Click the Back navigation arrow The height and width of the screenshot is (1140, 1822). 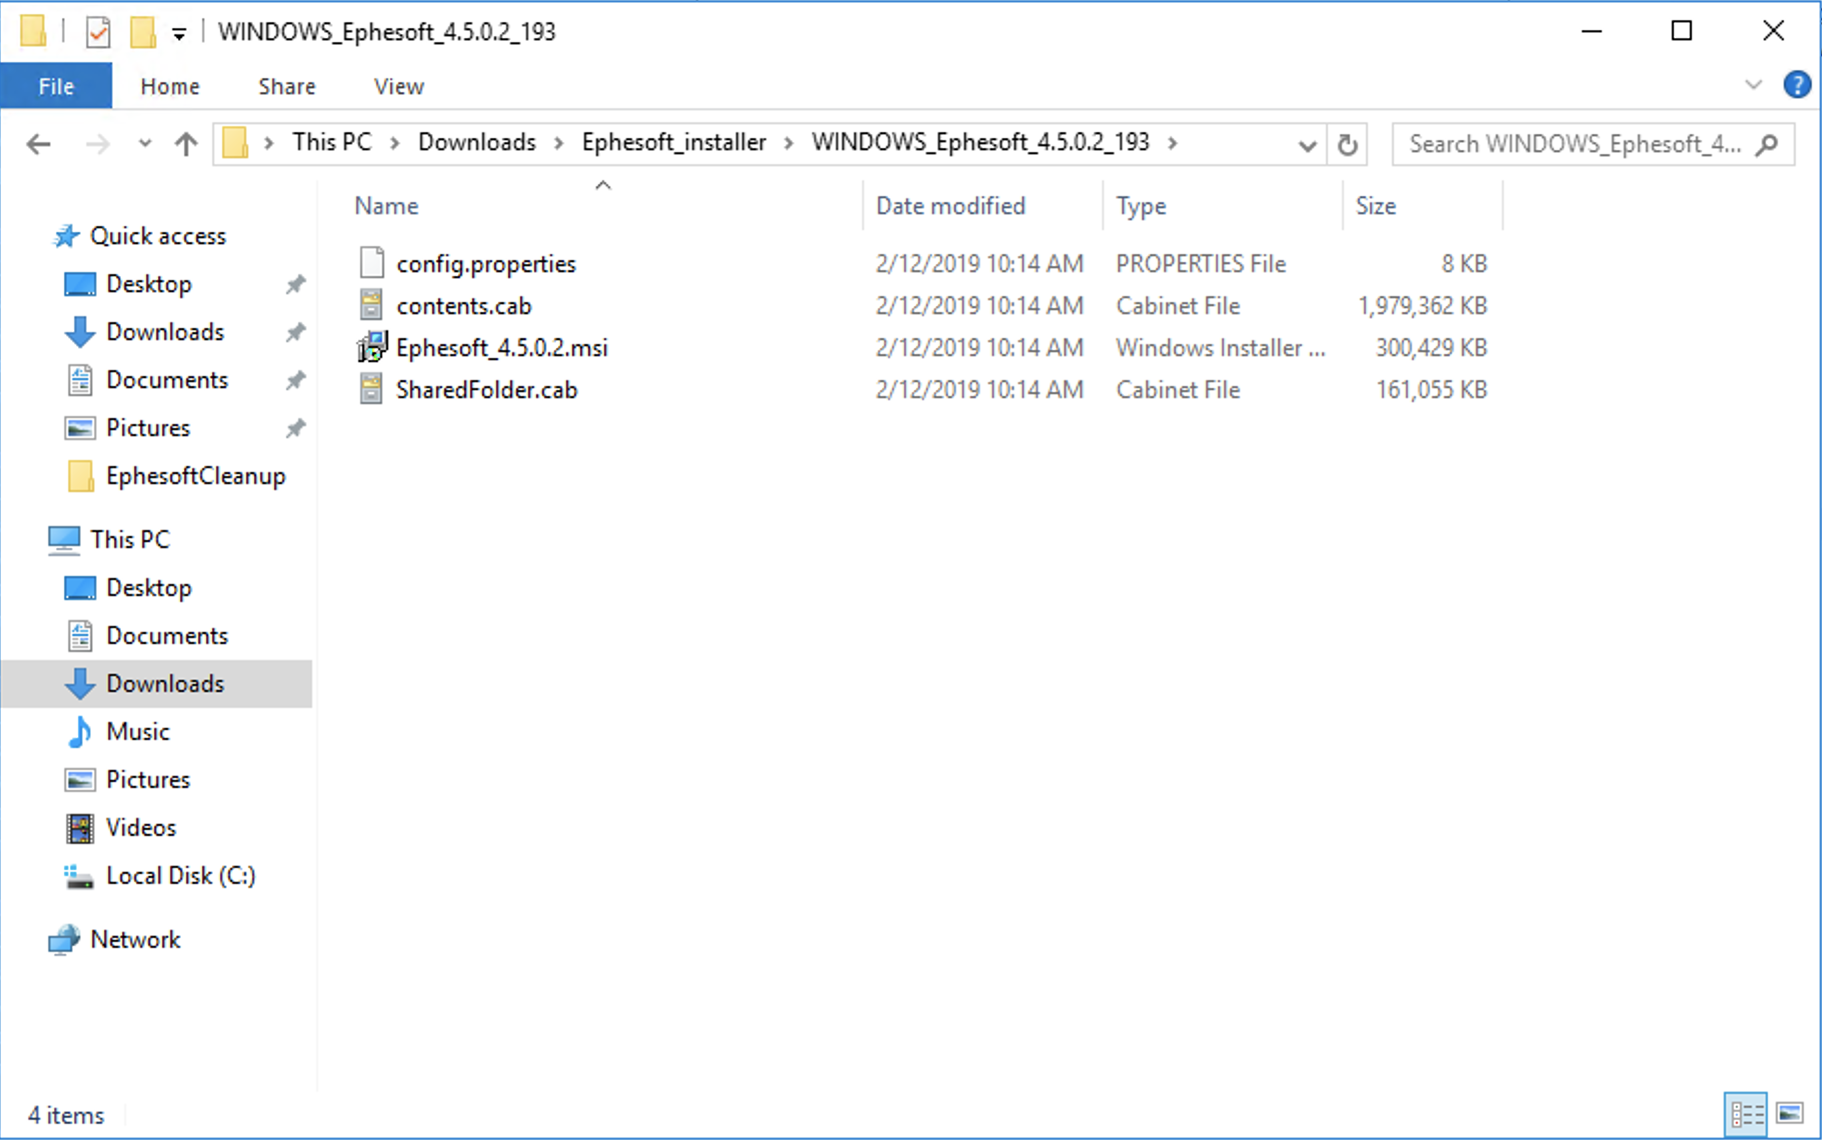38,144
